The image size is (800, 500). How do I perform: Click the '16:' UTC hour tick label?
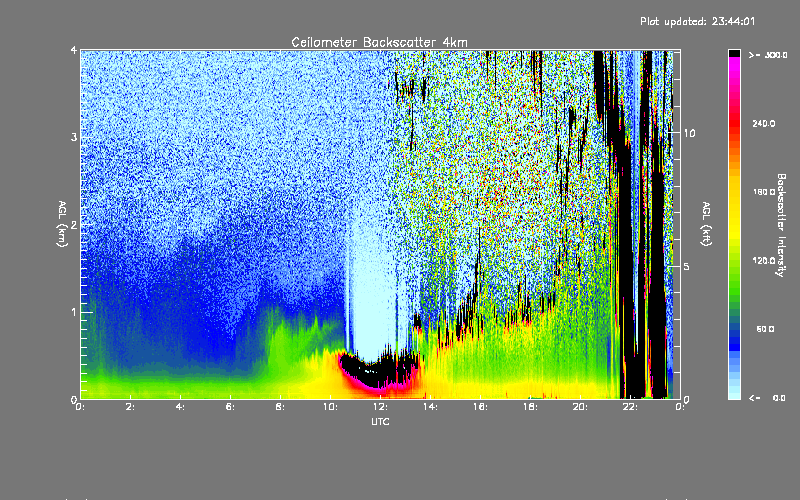click(481, 407)
